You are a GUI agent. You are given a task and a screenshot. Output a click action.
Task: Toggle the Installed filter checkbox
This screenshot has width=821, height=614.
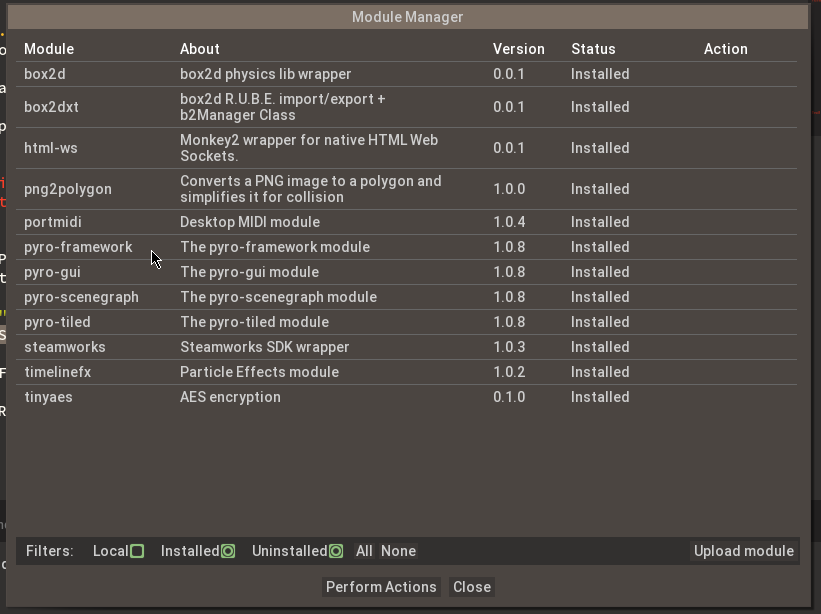click(x=228, y=551)
